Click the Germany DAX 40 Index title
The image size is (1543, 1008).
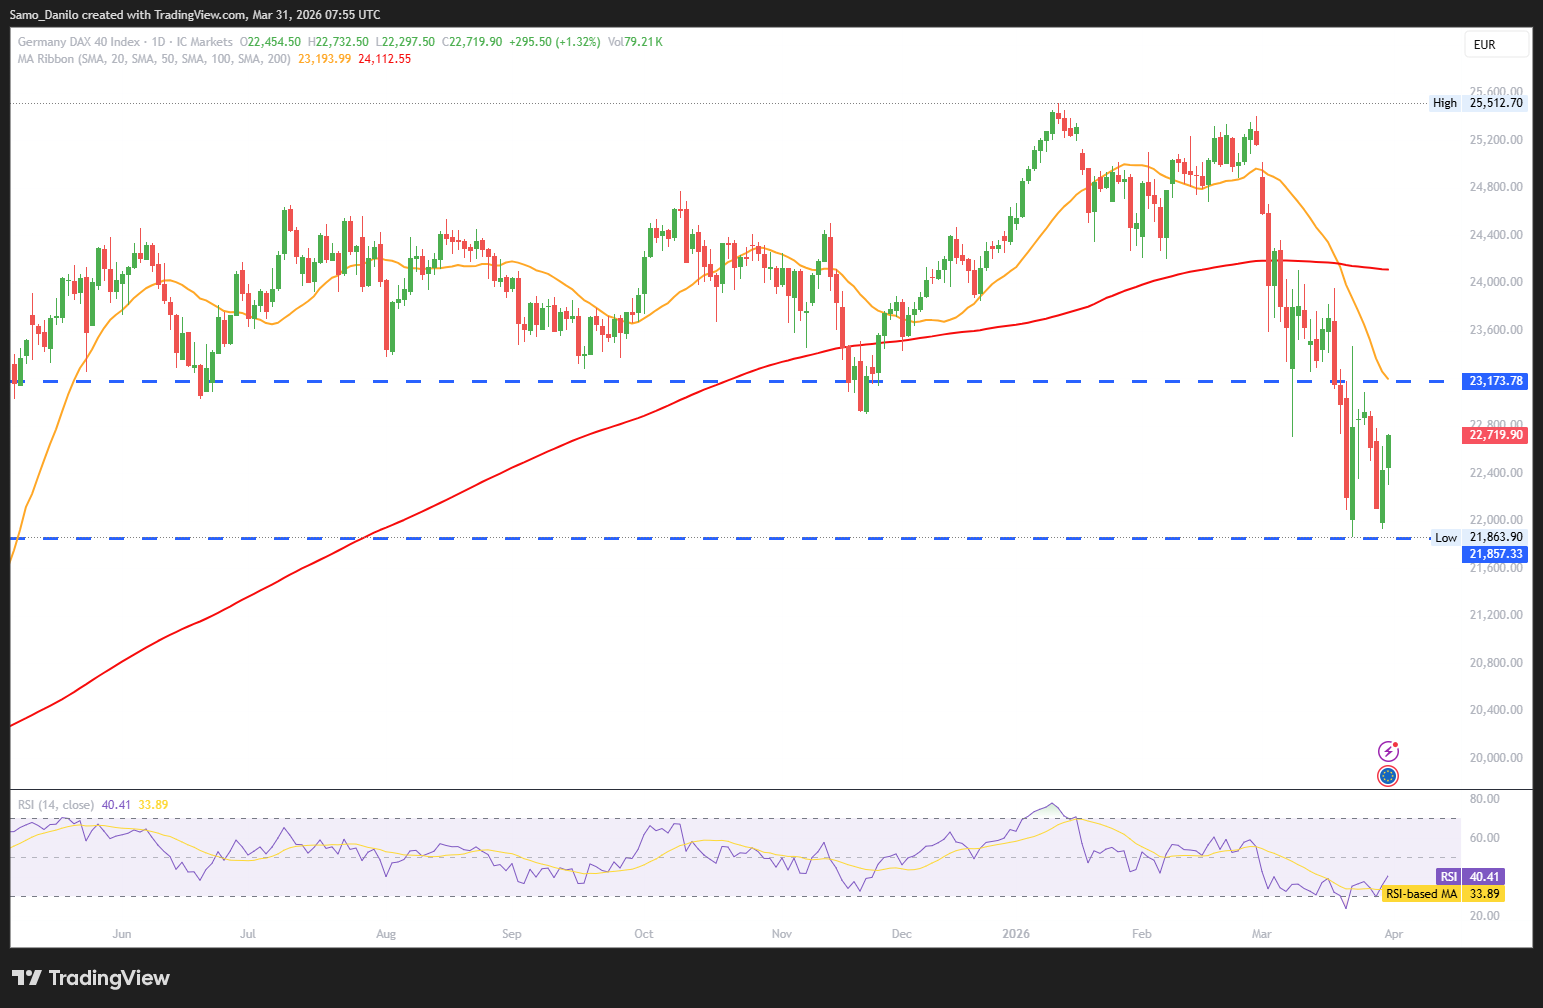tap(79, 42)
